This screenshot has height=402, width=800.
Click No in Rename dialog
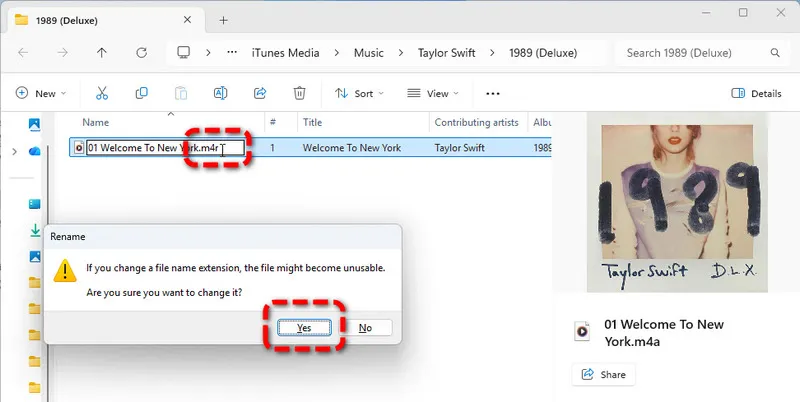coord(365,328)
